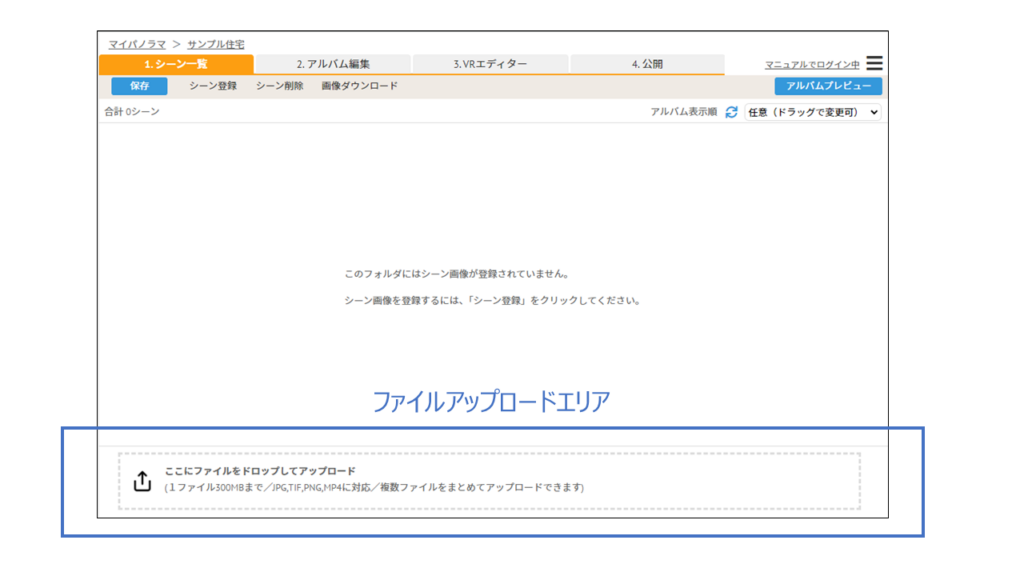Click シーン登録 in the toolbar
1024x576 pixels.
pos(213,86)
